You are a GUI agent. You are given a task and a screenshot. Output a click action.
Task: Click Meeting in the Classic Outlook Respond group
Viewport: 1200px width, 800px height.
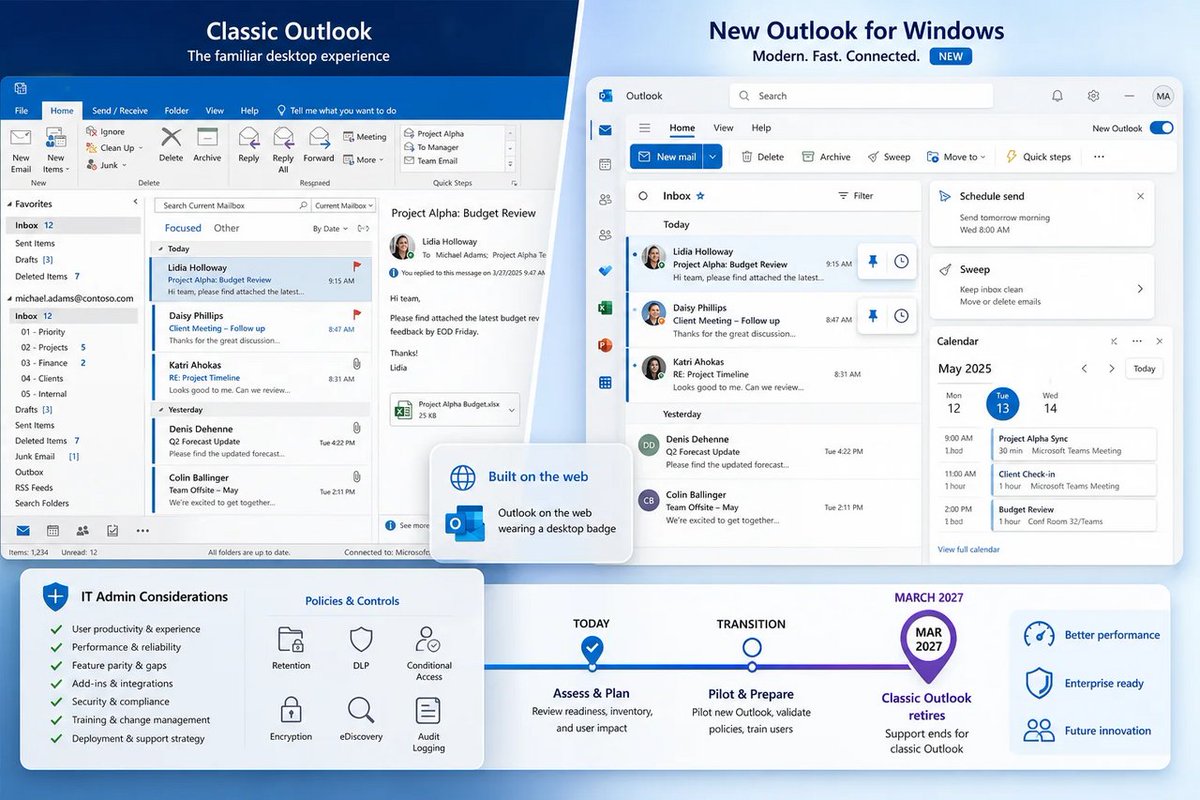pos(364,137)
